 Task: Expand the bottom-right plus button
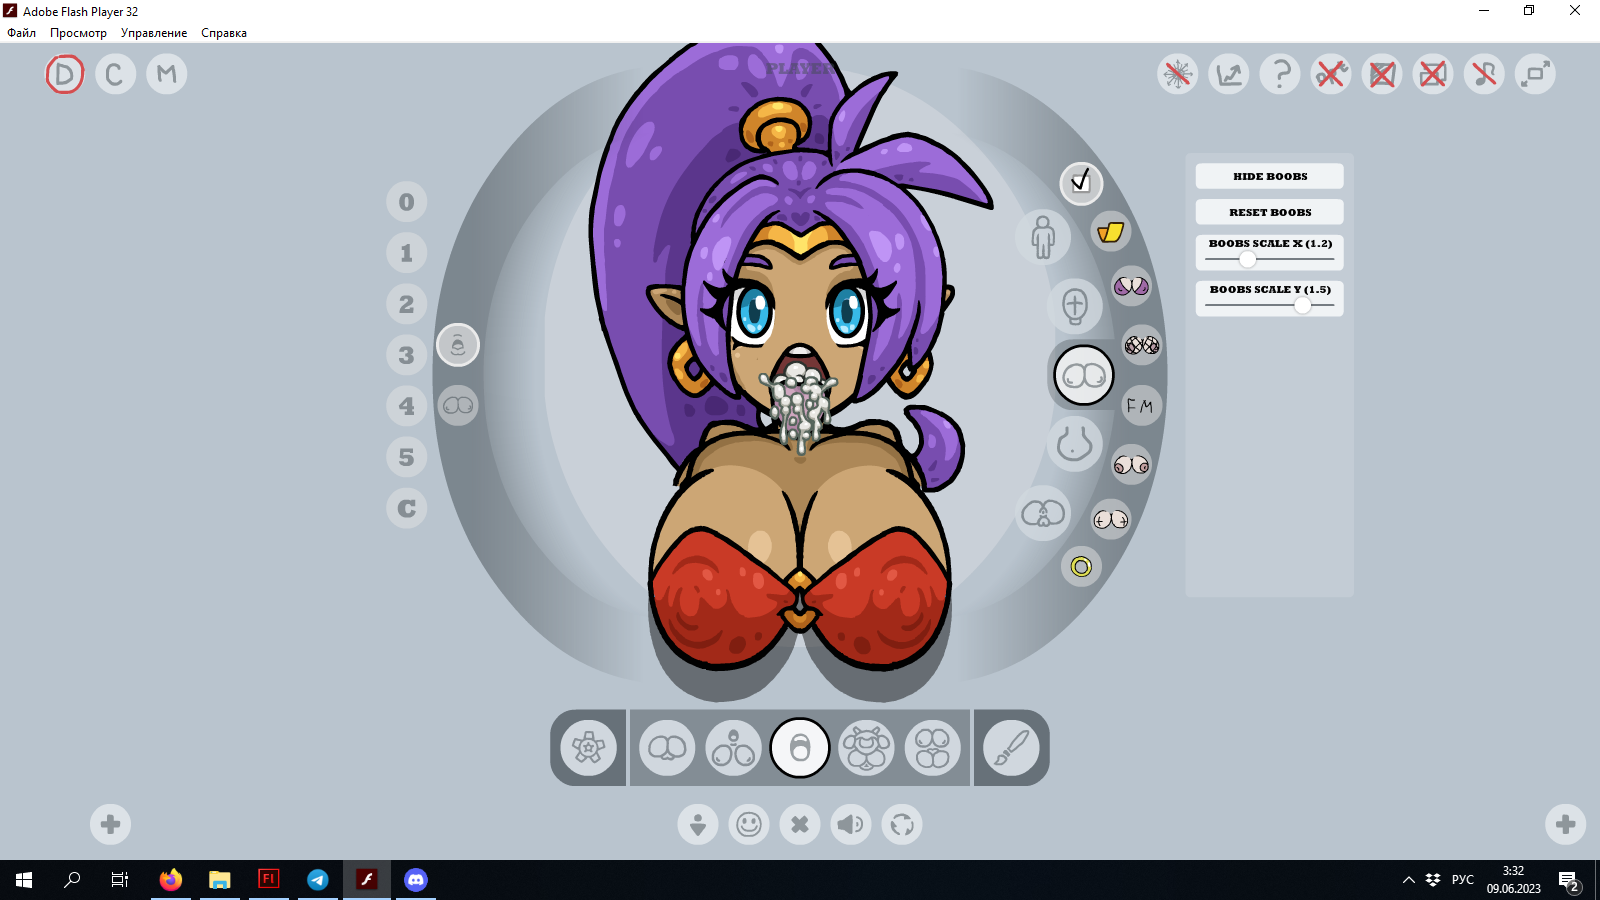[x=1566, y=824]
